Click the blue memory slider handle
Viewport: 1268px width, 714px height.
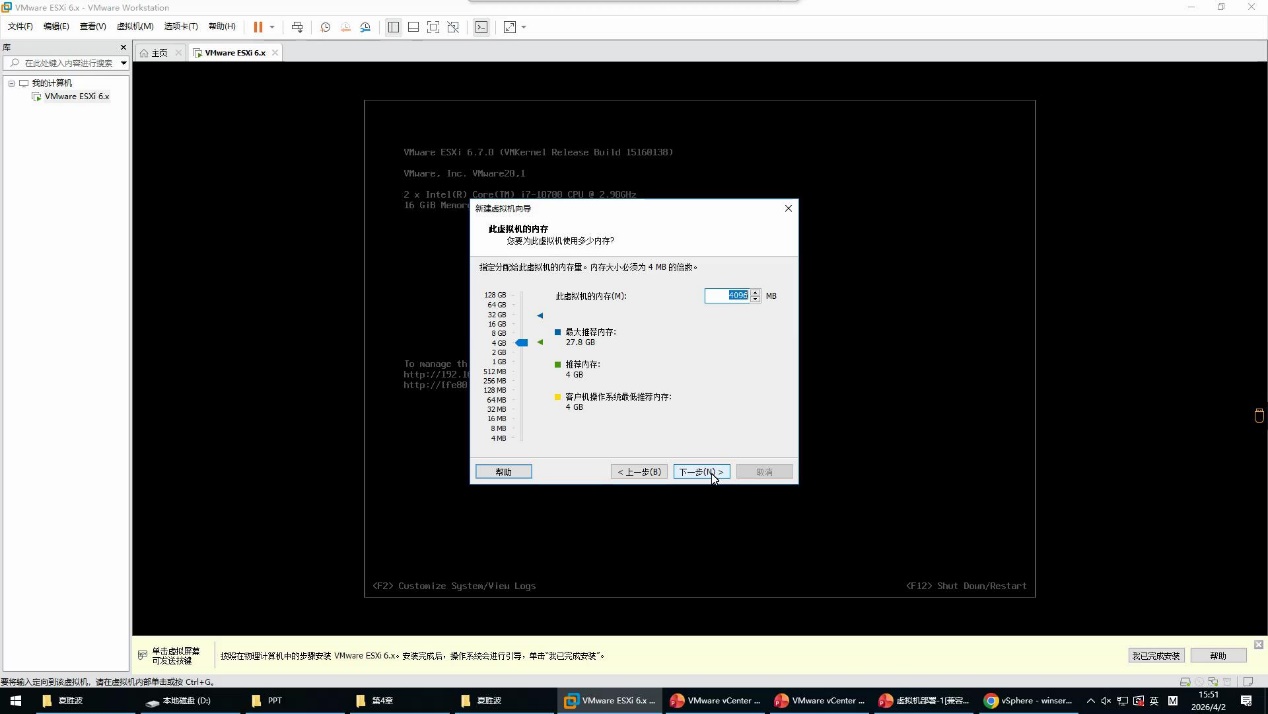(521, 343)
